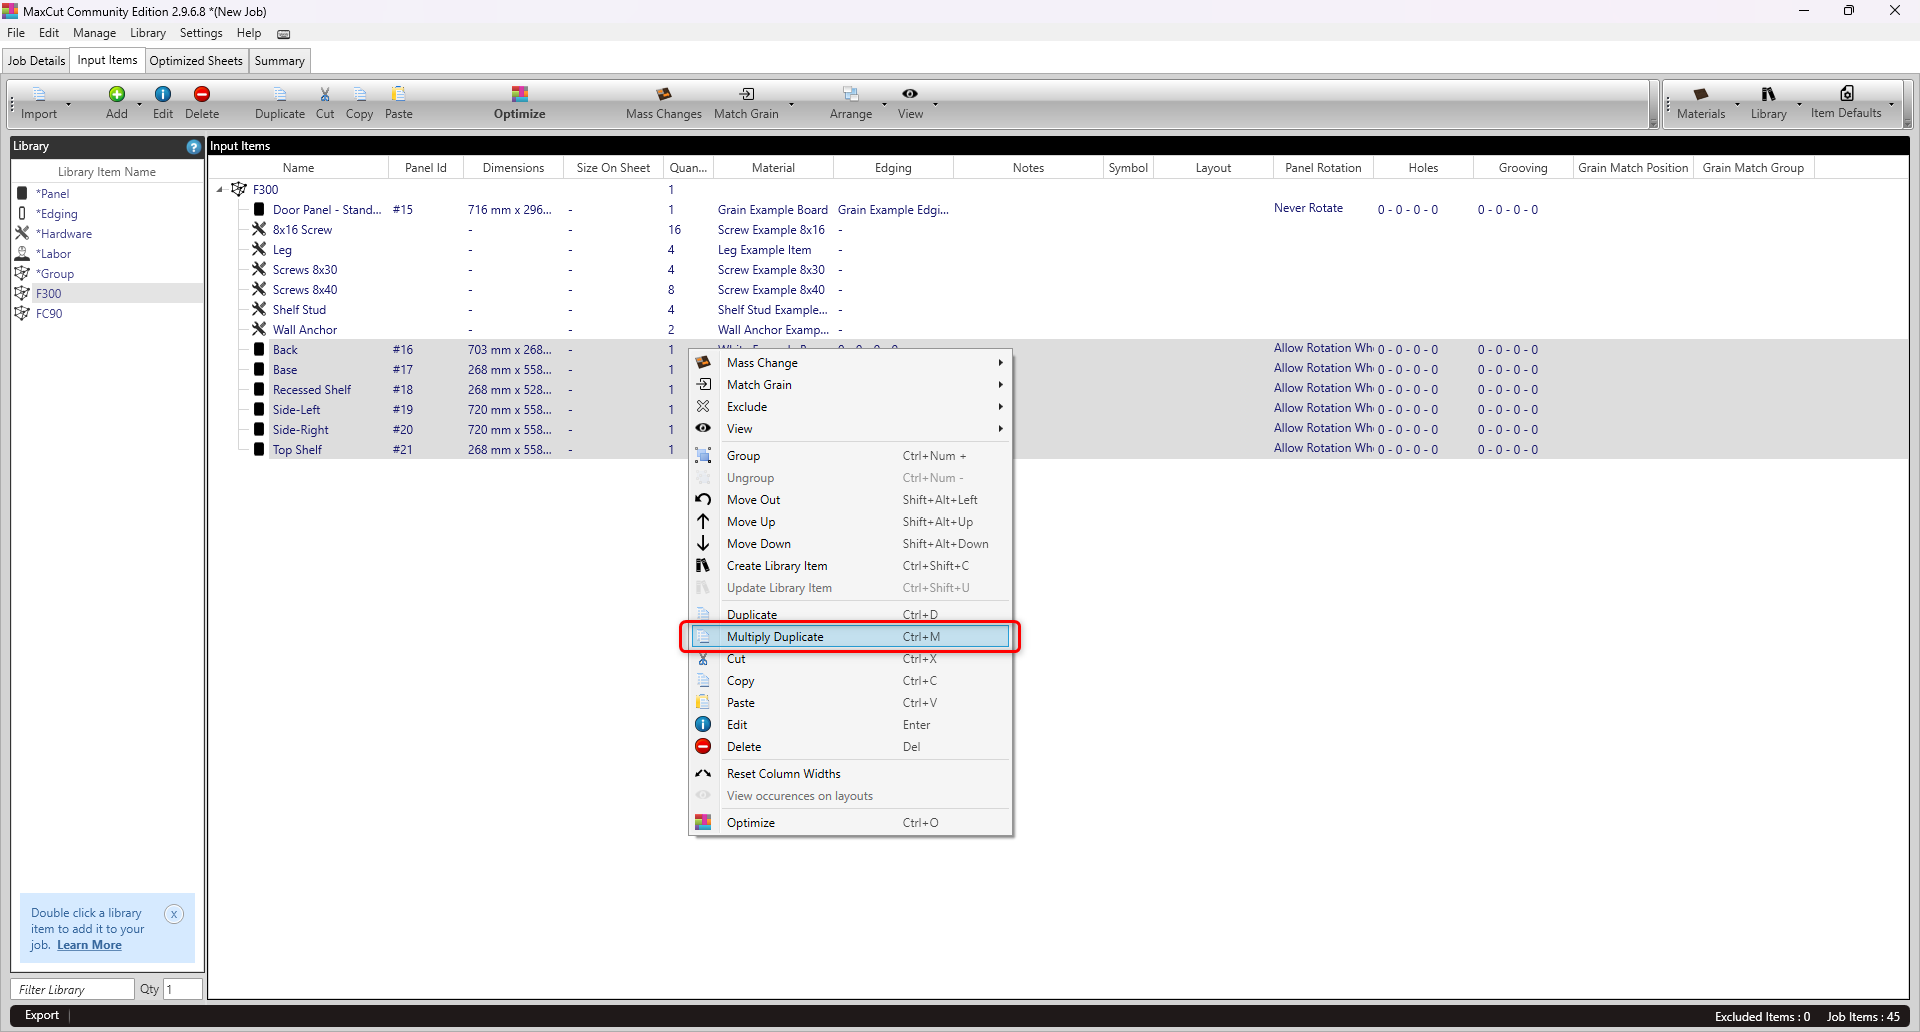Open Mass Changes from the toolbar
This screenshot has height=1032, width=1920.
point(664,103)
